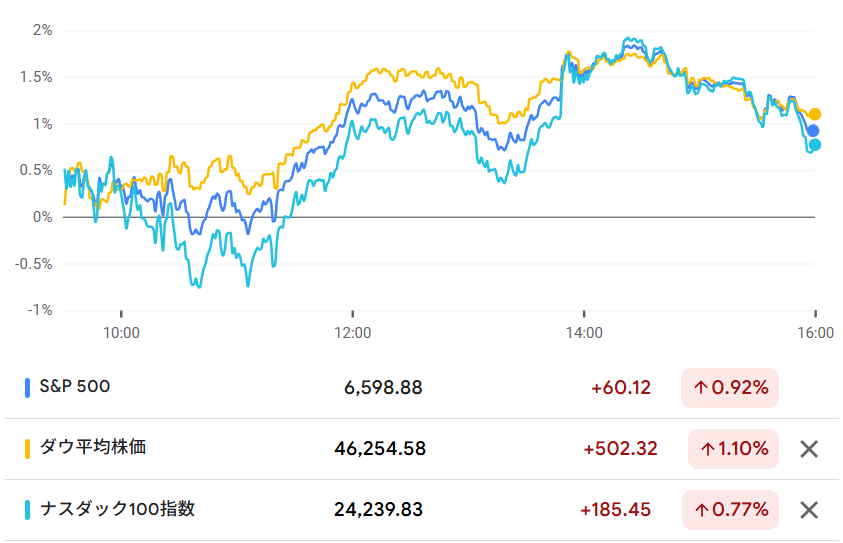Click the ダウ ↑1.10% change badge
The height and width of the screenshot is (543, 843).
733,449
